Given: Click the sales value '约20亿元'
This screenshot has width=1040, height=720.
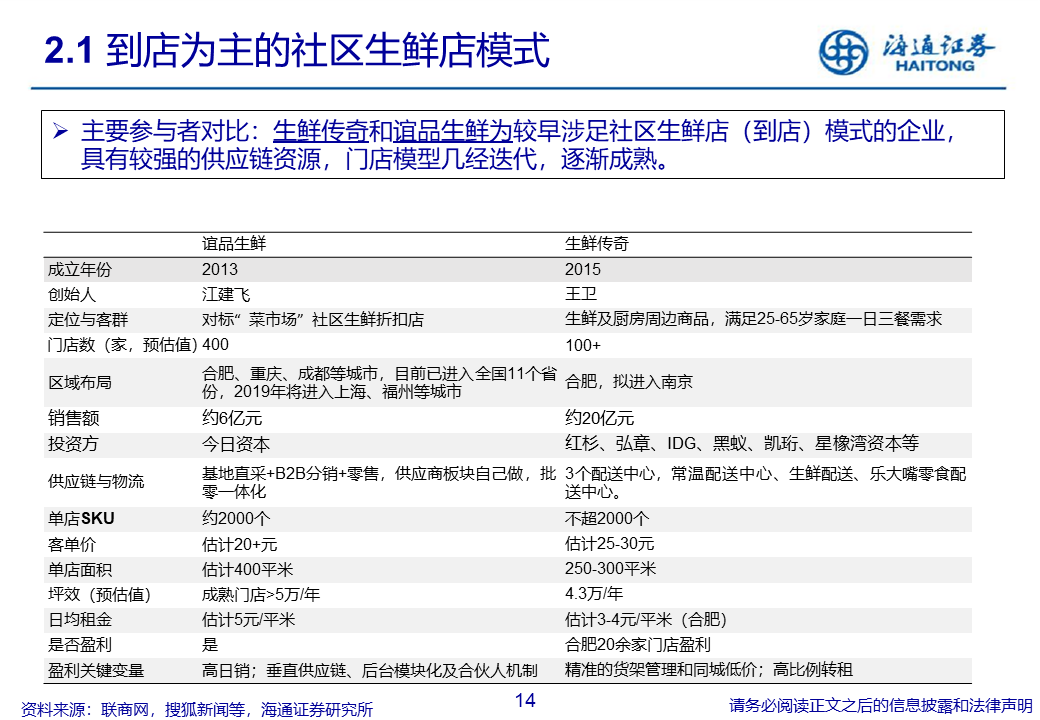Looking at the screenshot, I should (x=600, y=418).
